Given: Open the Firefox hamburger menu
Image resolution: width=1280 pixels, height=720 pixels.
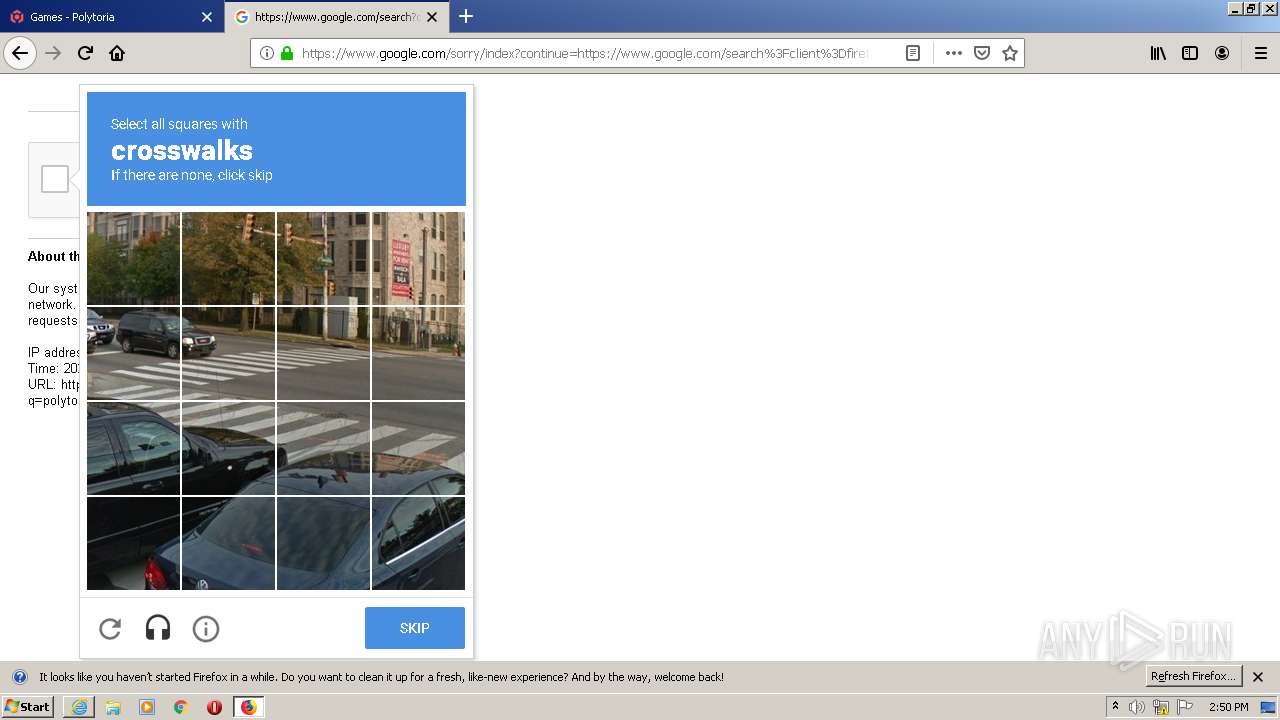Looking at the screenshot, I should point(1261,53).
